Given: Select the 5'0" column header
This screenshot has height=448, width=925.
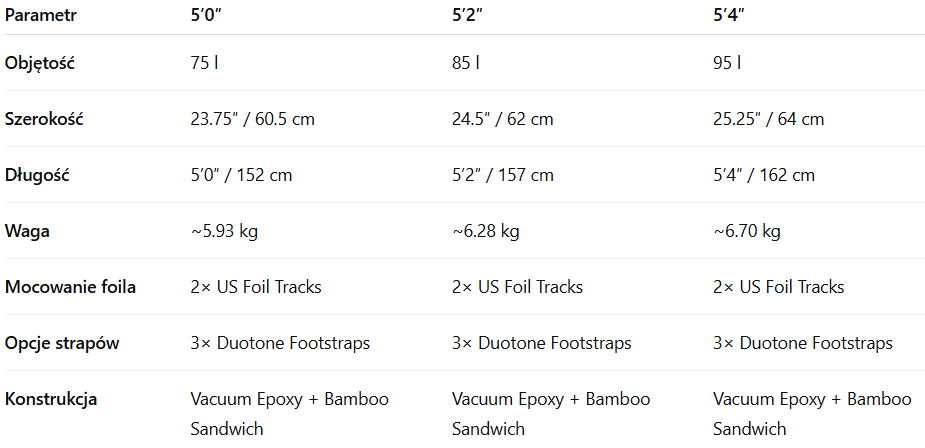Looking at the screenshot, I should pyautogui.click(x=207, y=16).
